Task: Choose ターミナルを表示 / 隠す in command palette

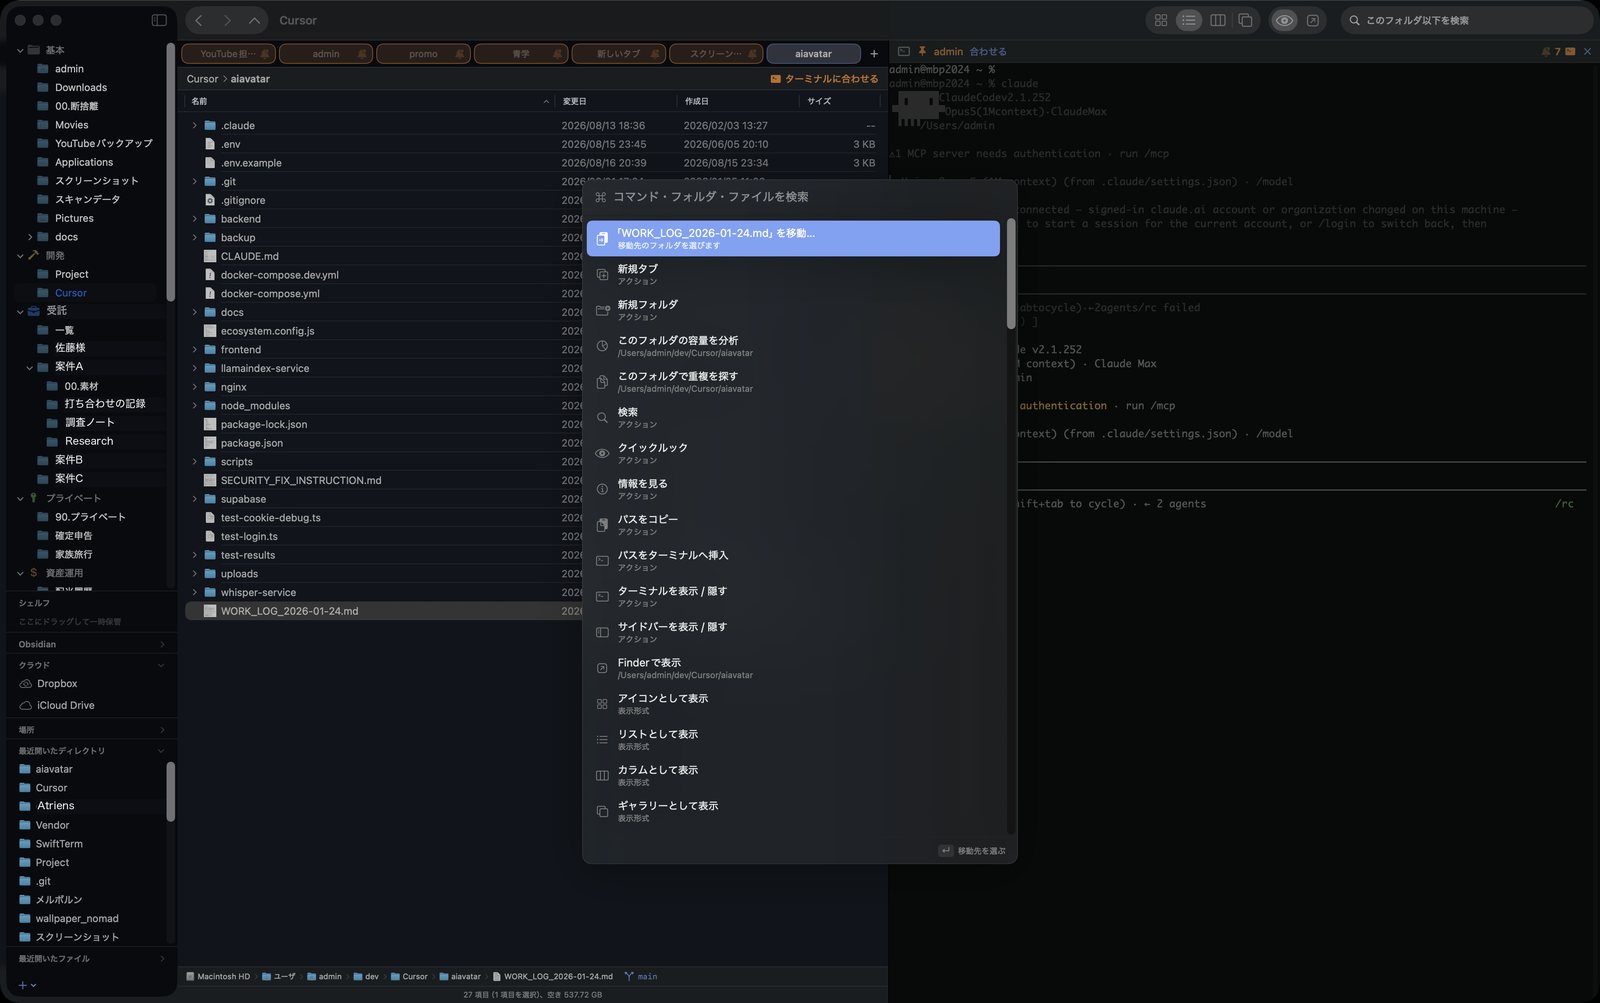Action: [793, 596]
